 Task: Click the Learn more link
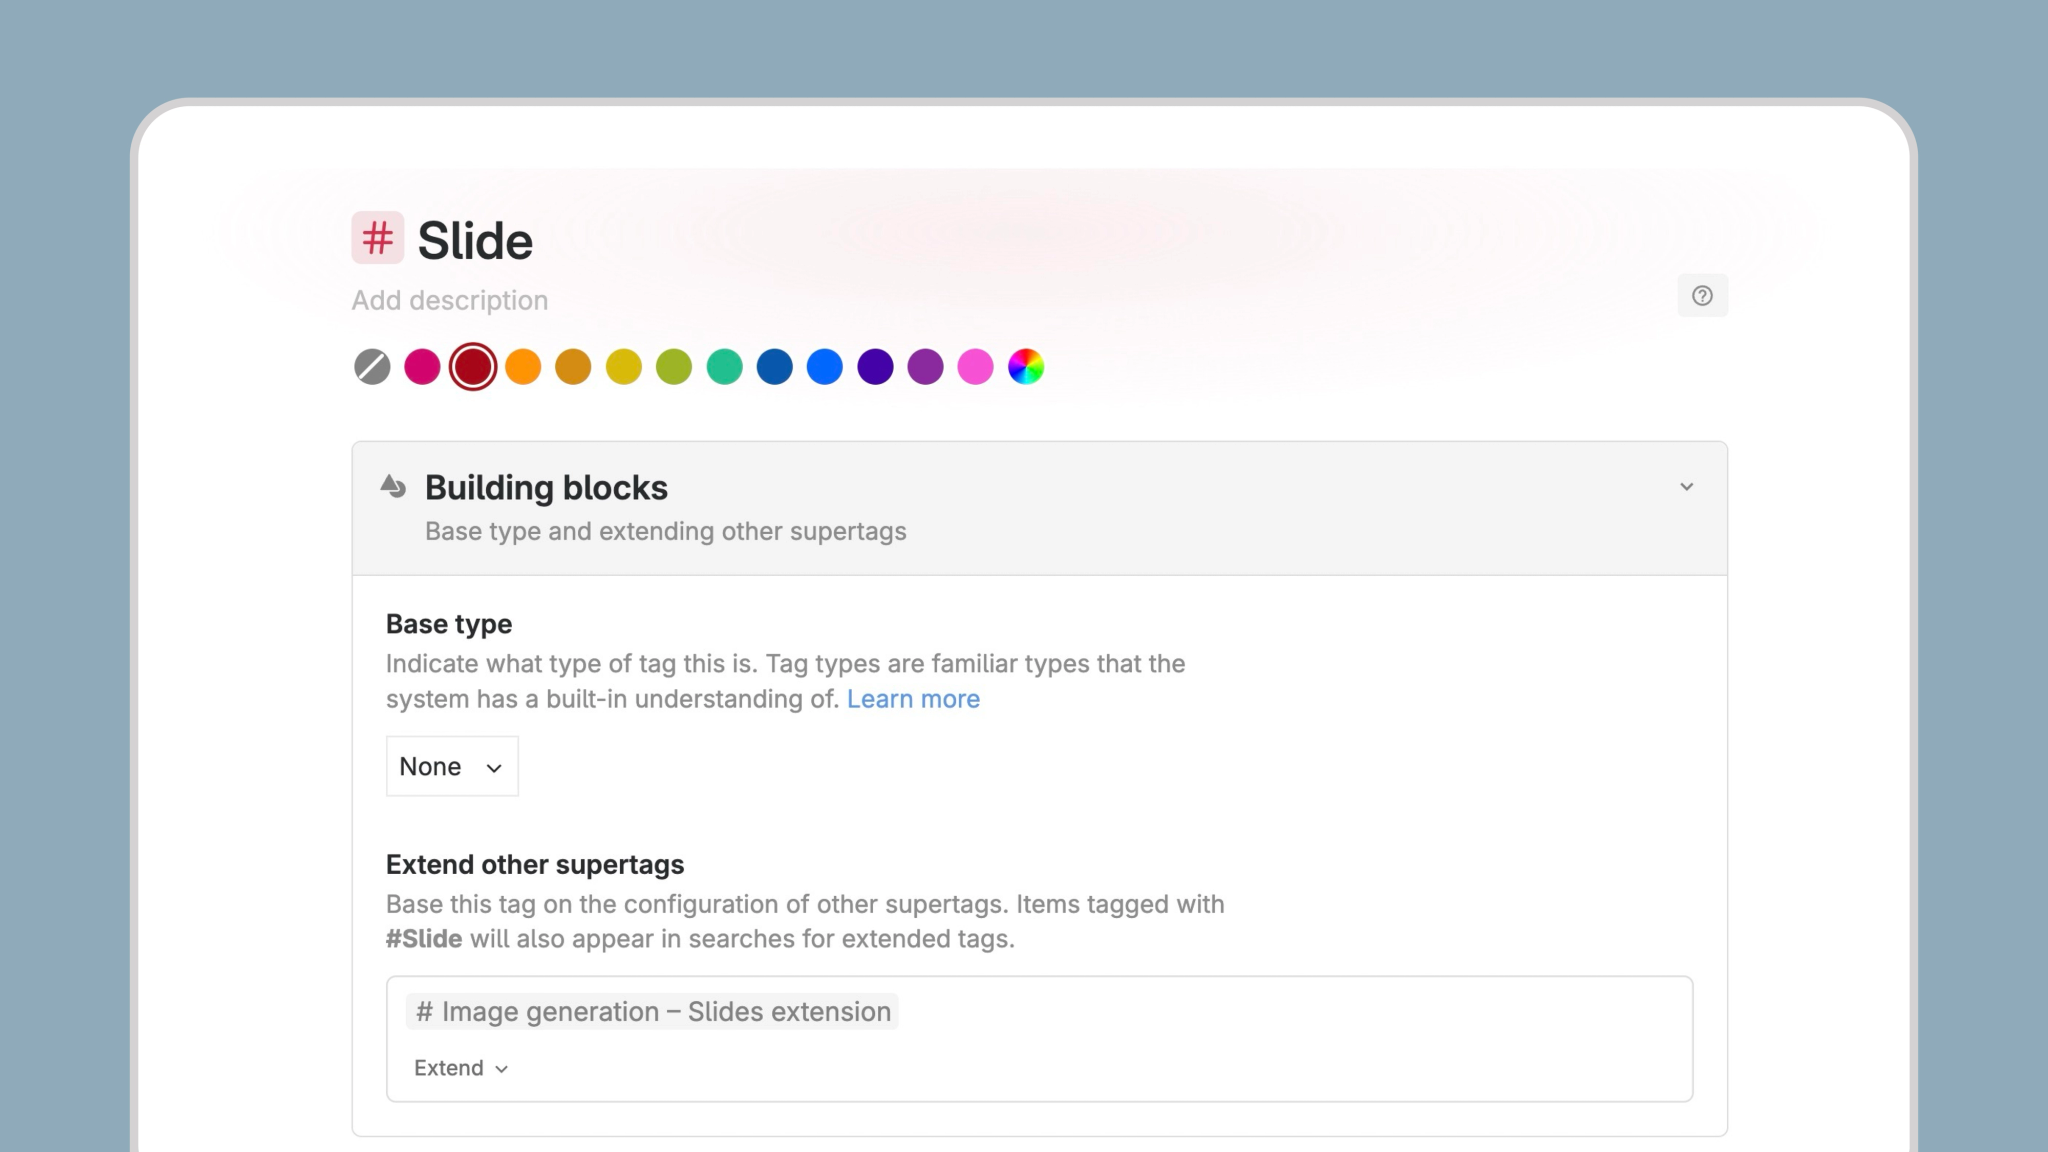[913, 699]
